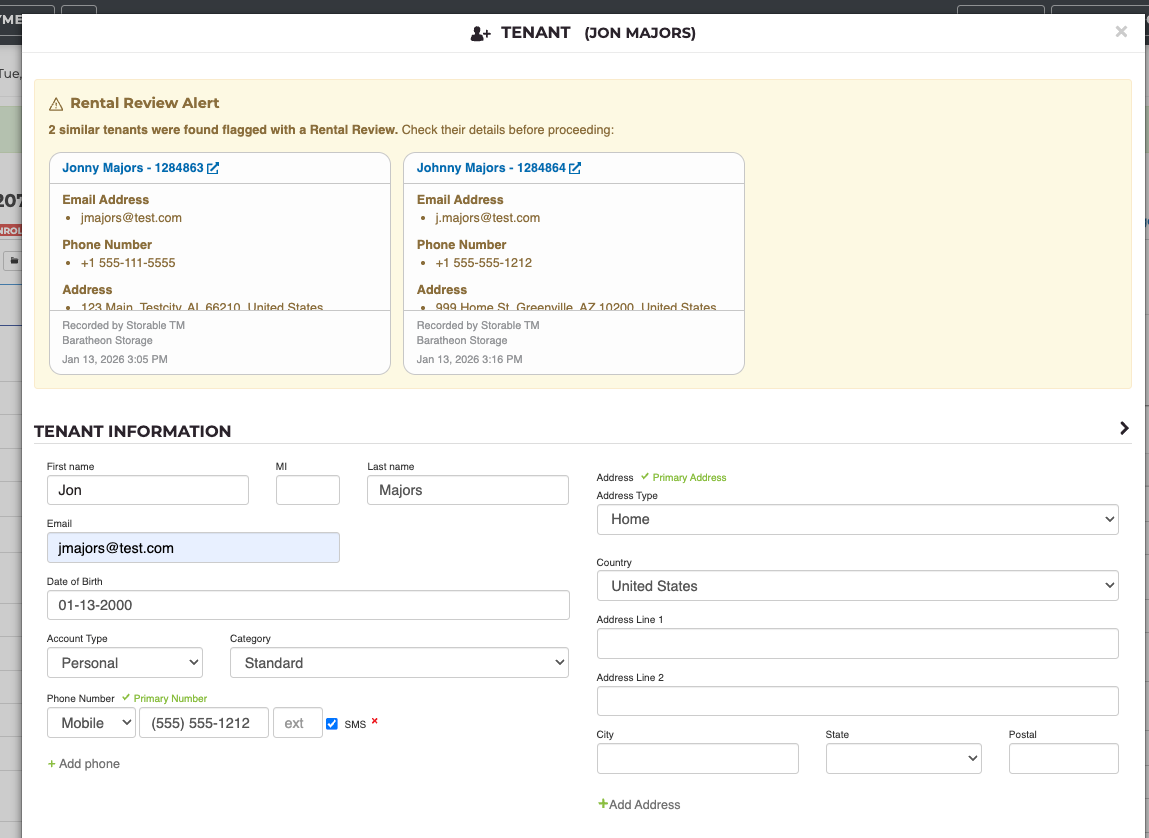Open the Account Type dropdown
This screenshot has width=1149, height=838.
[x=125, y=663]
